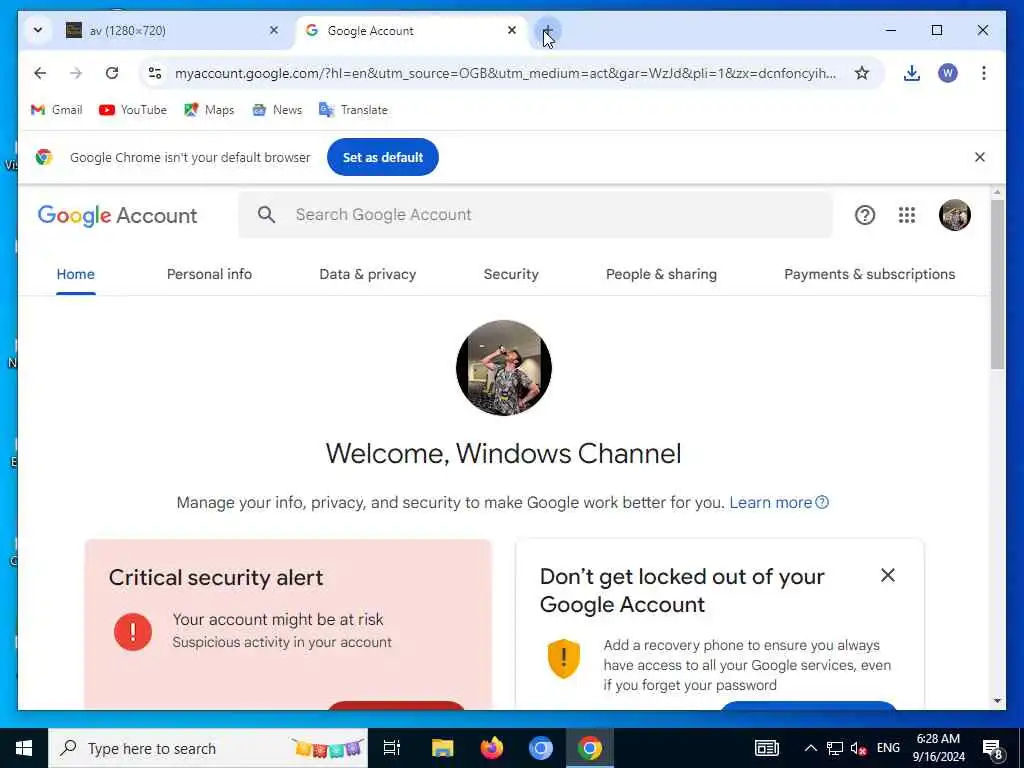Screen dimensions: 1024x768
Task: Dismiss the locked out card
Action: coord(888,575)
